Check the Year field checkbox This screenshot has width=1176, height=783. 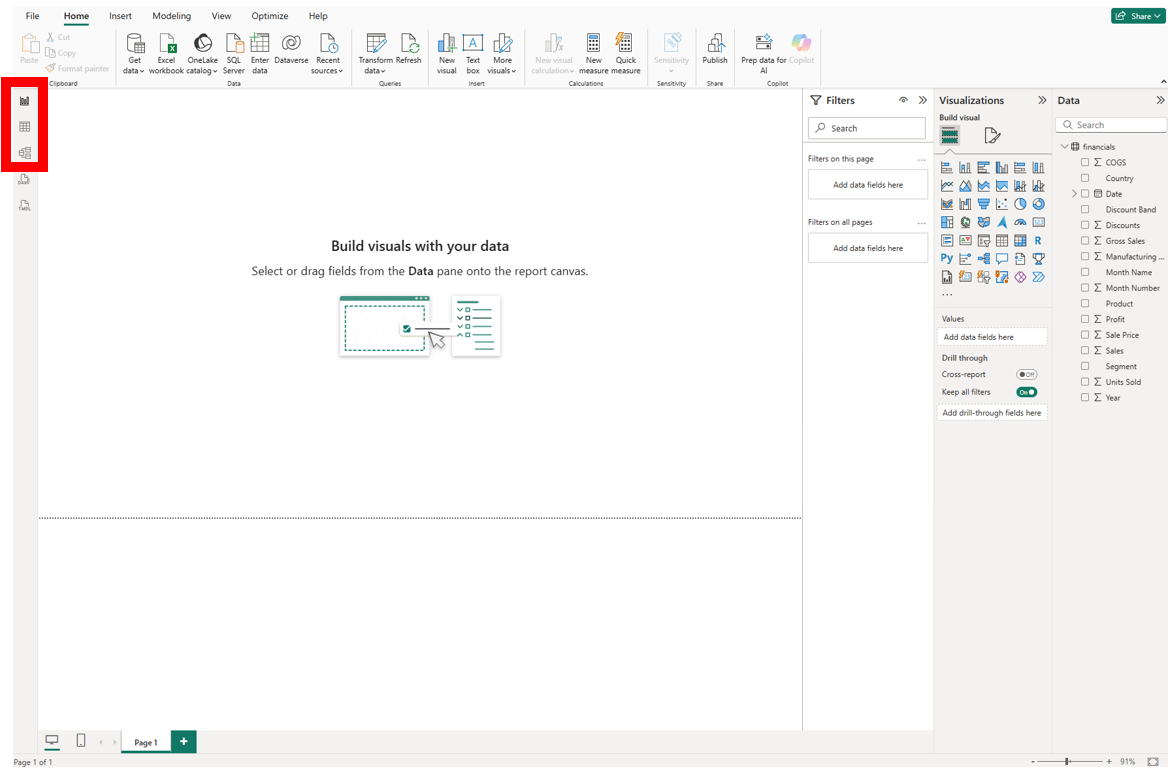click(1084, 398)
